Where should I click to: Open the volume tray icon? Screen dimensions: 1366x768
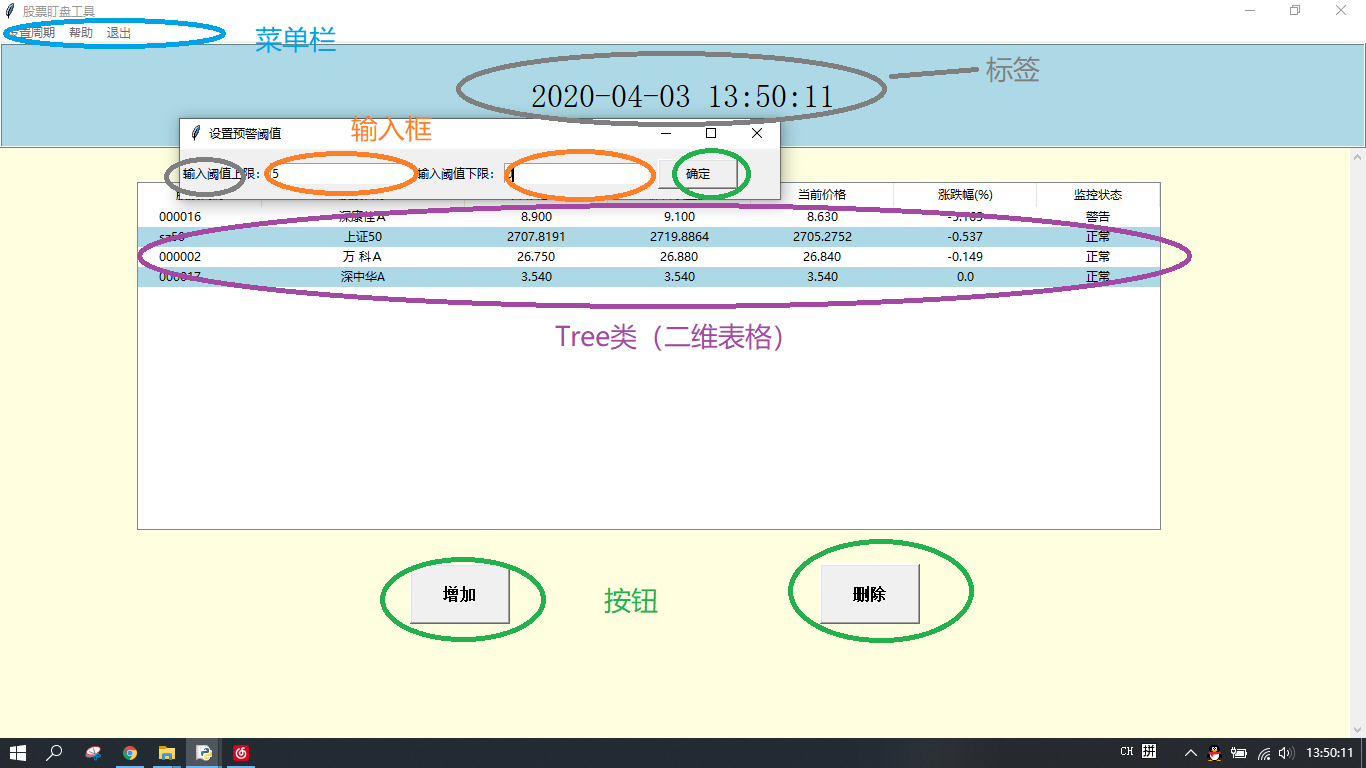point(1286,753)
